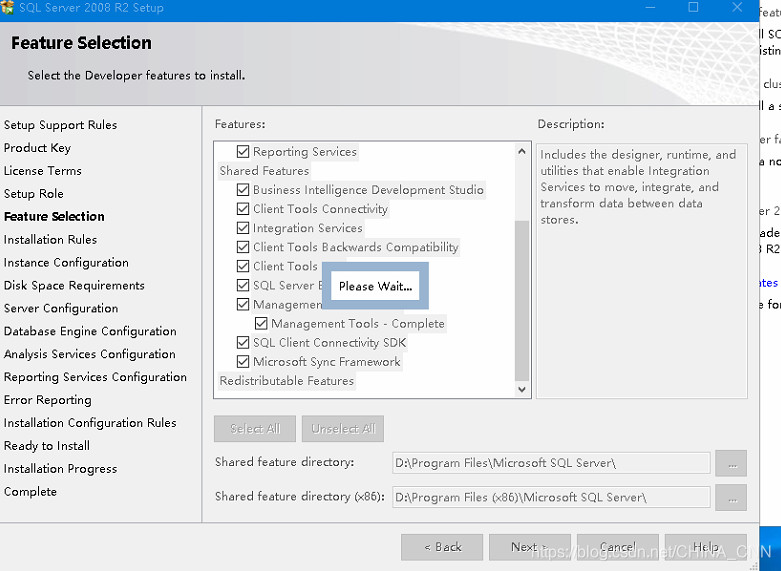781x571 pixels.
Task: Click the SQL Server Setup title bar icon
Action: coord(7,7)
